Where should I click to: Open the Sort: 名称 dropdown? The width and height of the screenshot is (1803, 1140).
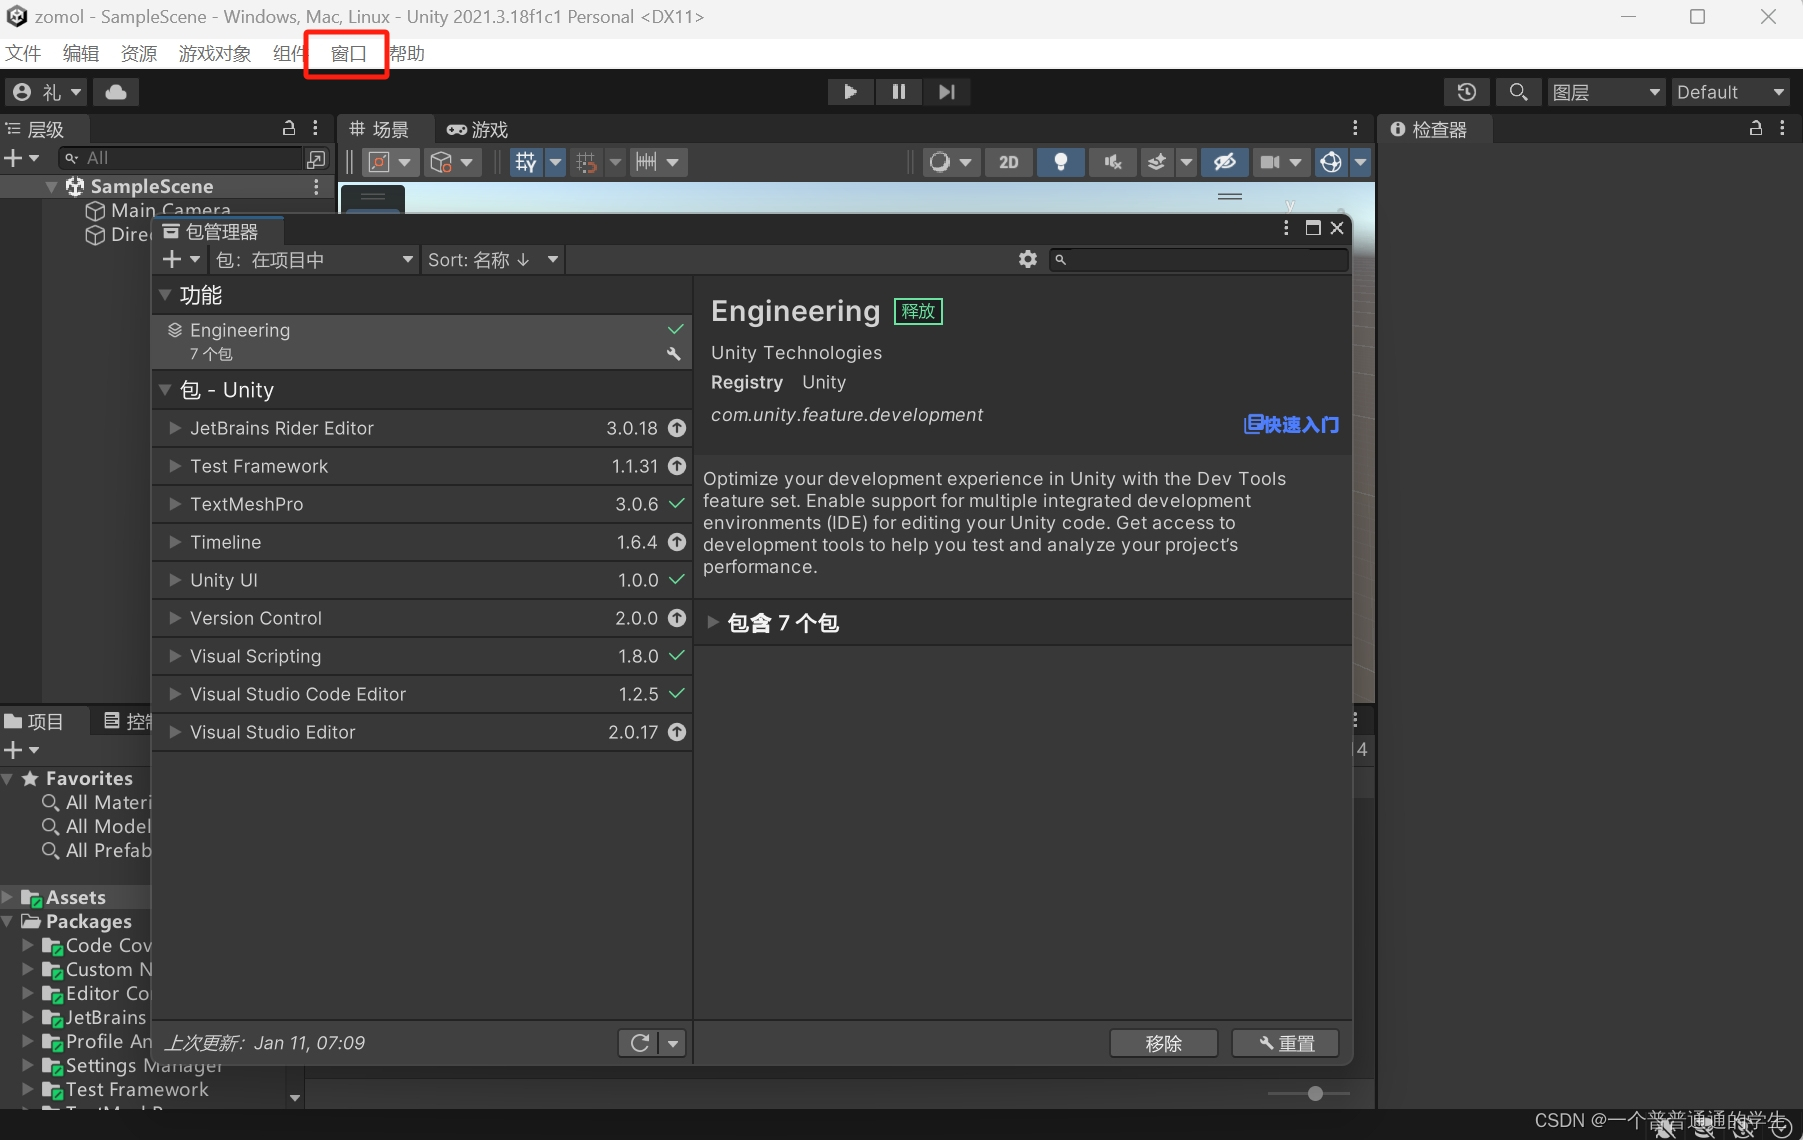coord(492,260)
